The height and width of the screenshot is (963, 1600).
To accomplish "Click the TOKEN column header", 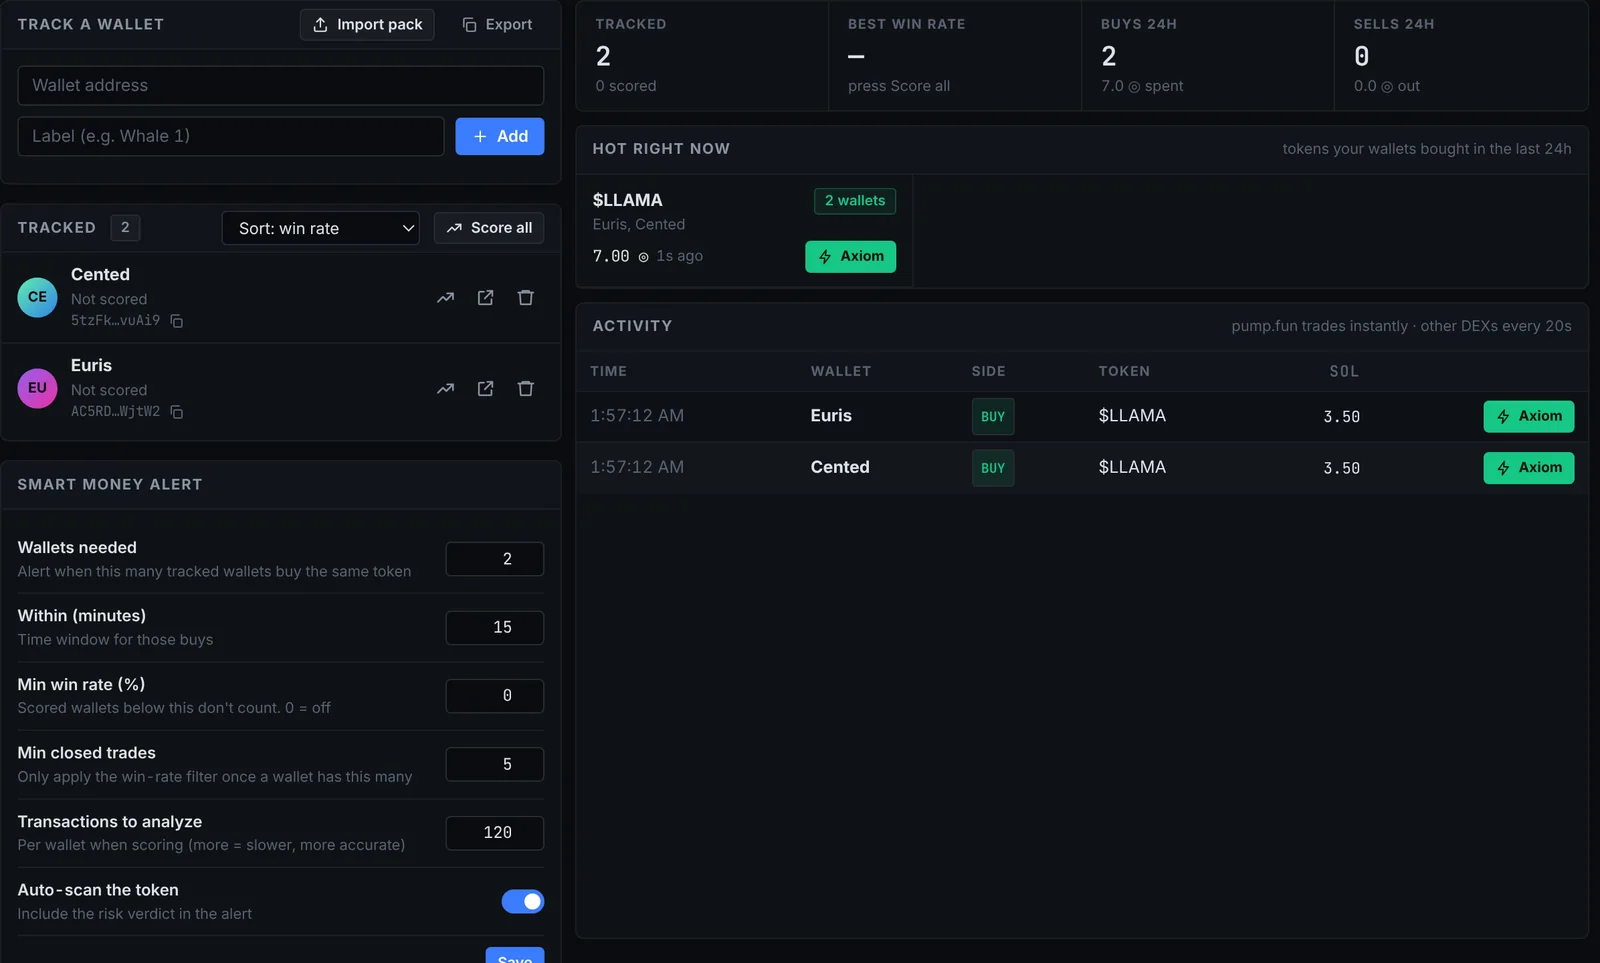I will pos(1124,371).
